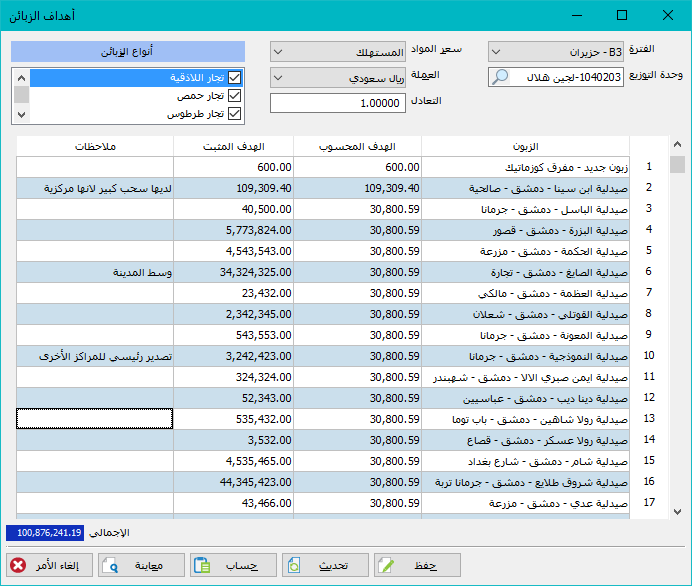Click fixed target 52,343.00 cell
The height and width of the screenshot is (586, 692).
point(233,398)
